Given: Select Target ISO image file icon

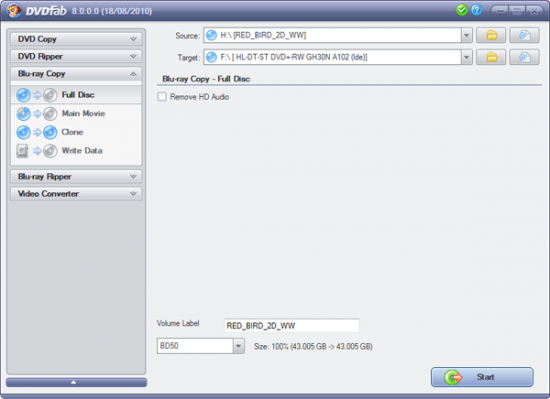Looking at the screenshot, I should pos(524,57).
